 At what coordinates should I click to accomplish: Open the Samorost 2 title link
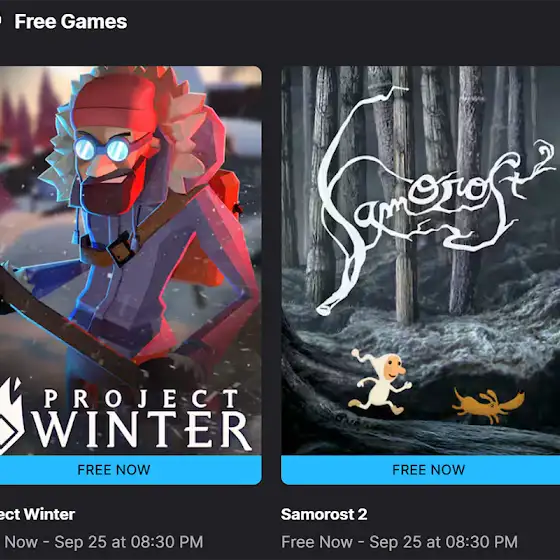click(324, 514)
